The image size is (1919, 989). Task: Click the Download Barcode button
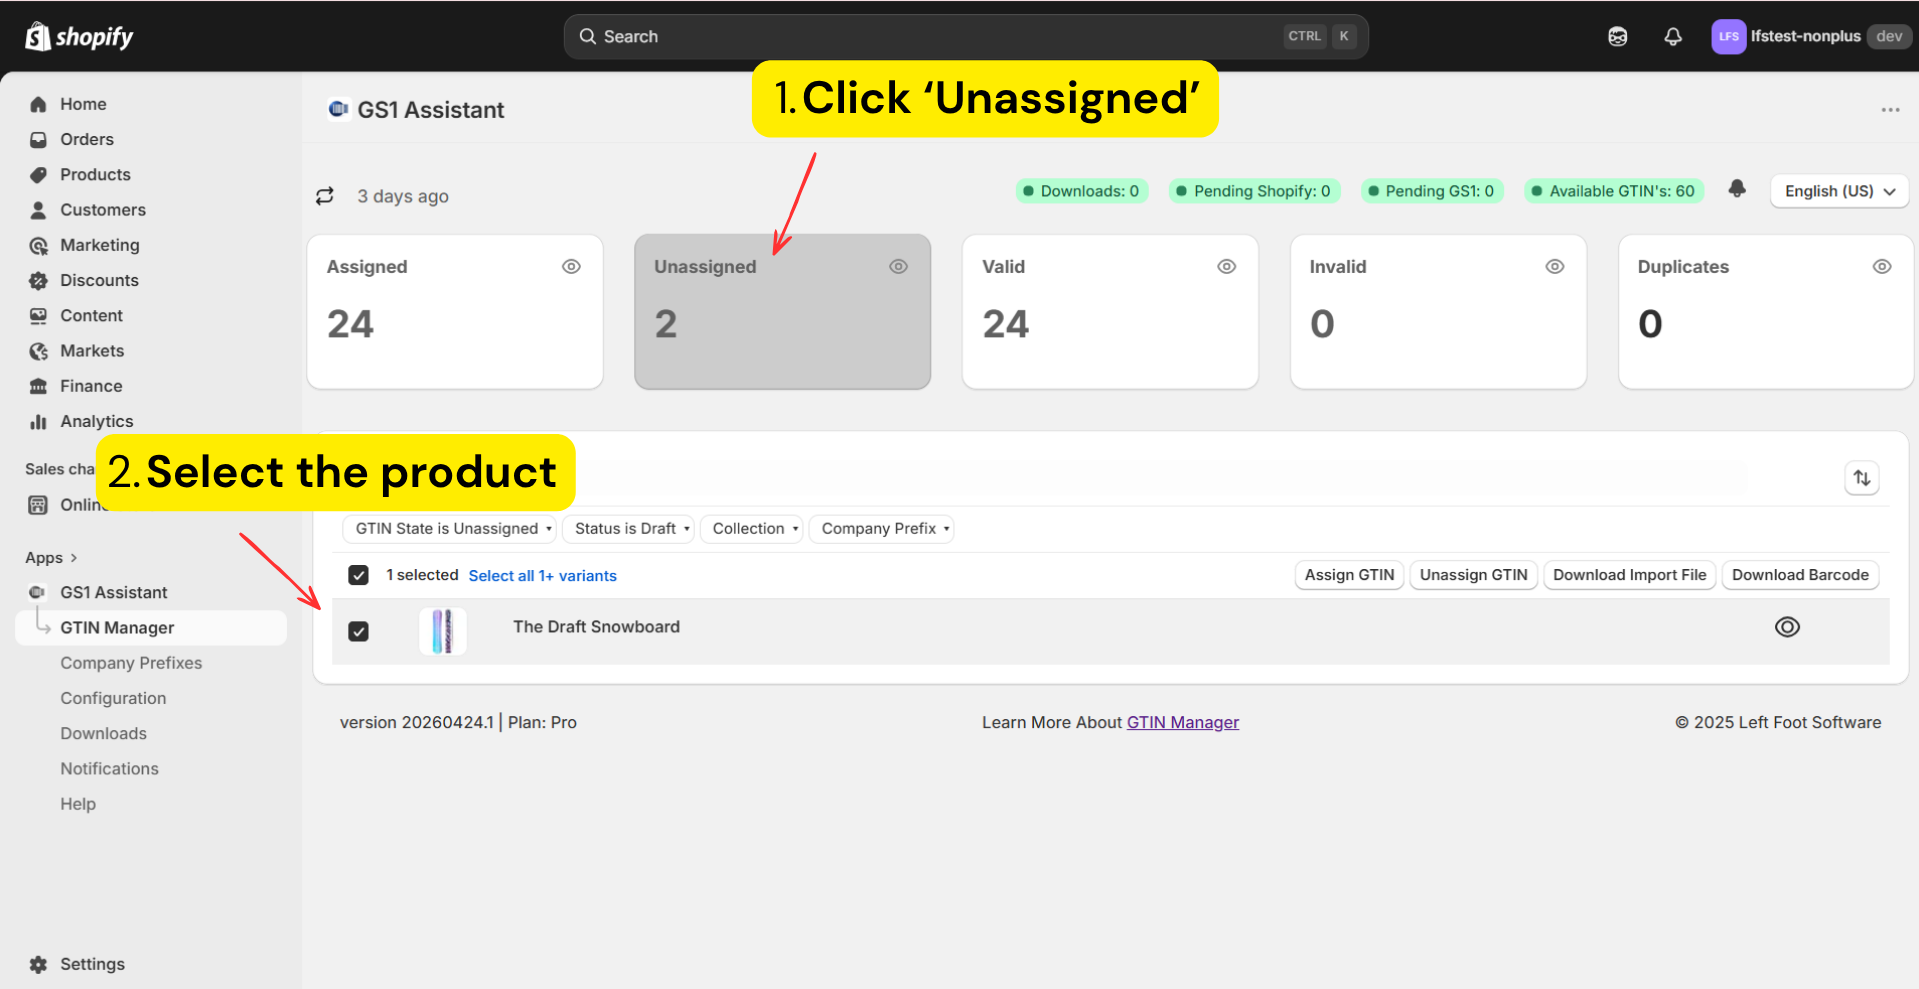[x=1800, y=575]
